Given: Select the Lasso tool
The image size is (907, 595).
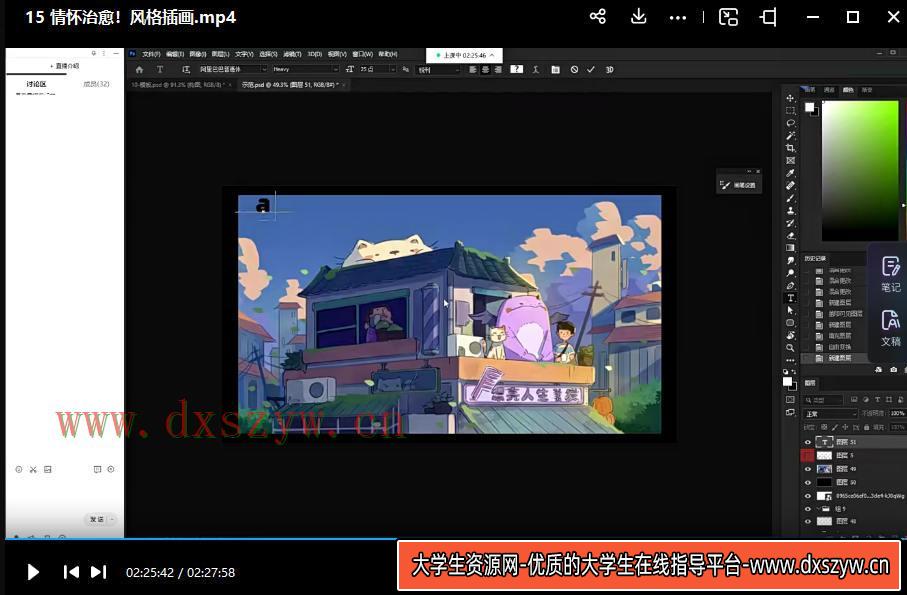Looking at the screenshot, I should point(790,123).
